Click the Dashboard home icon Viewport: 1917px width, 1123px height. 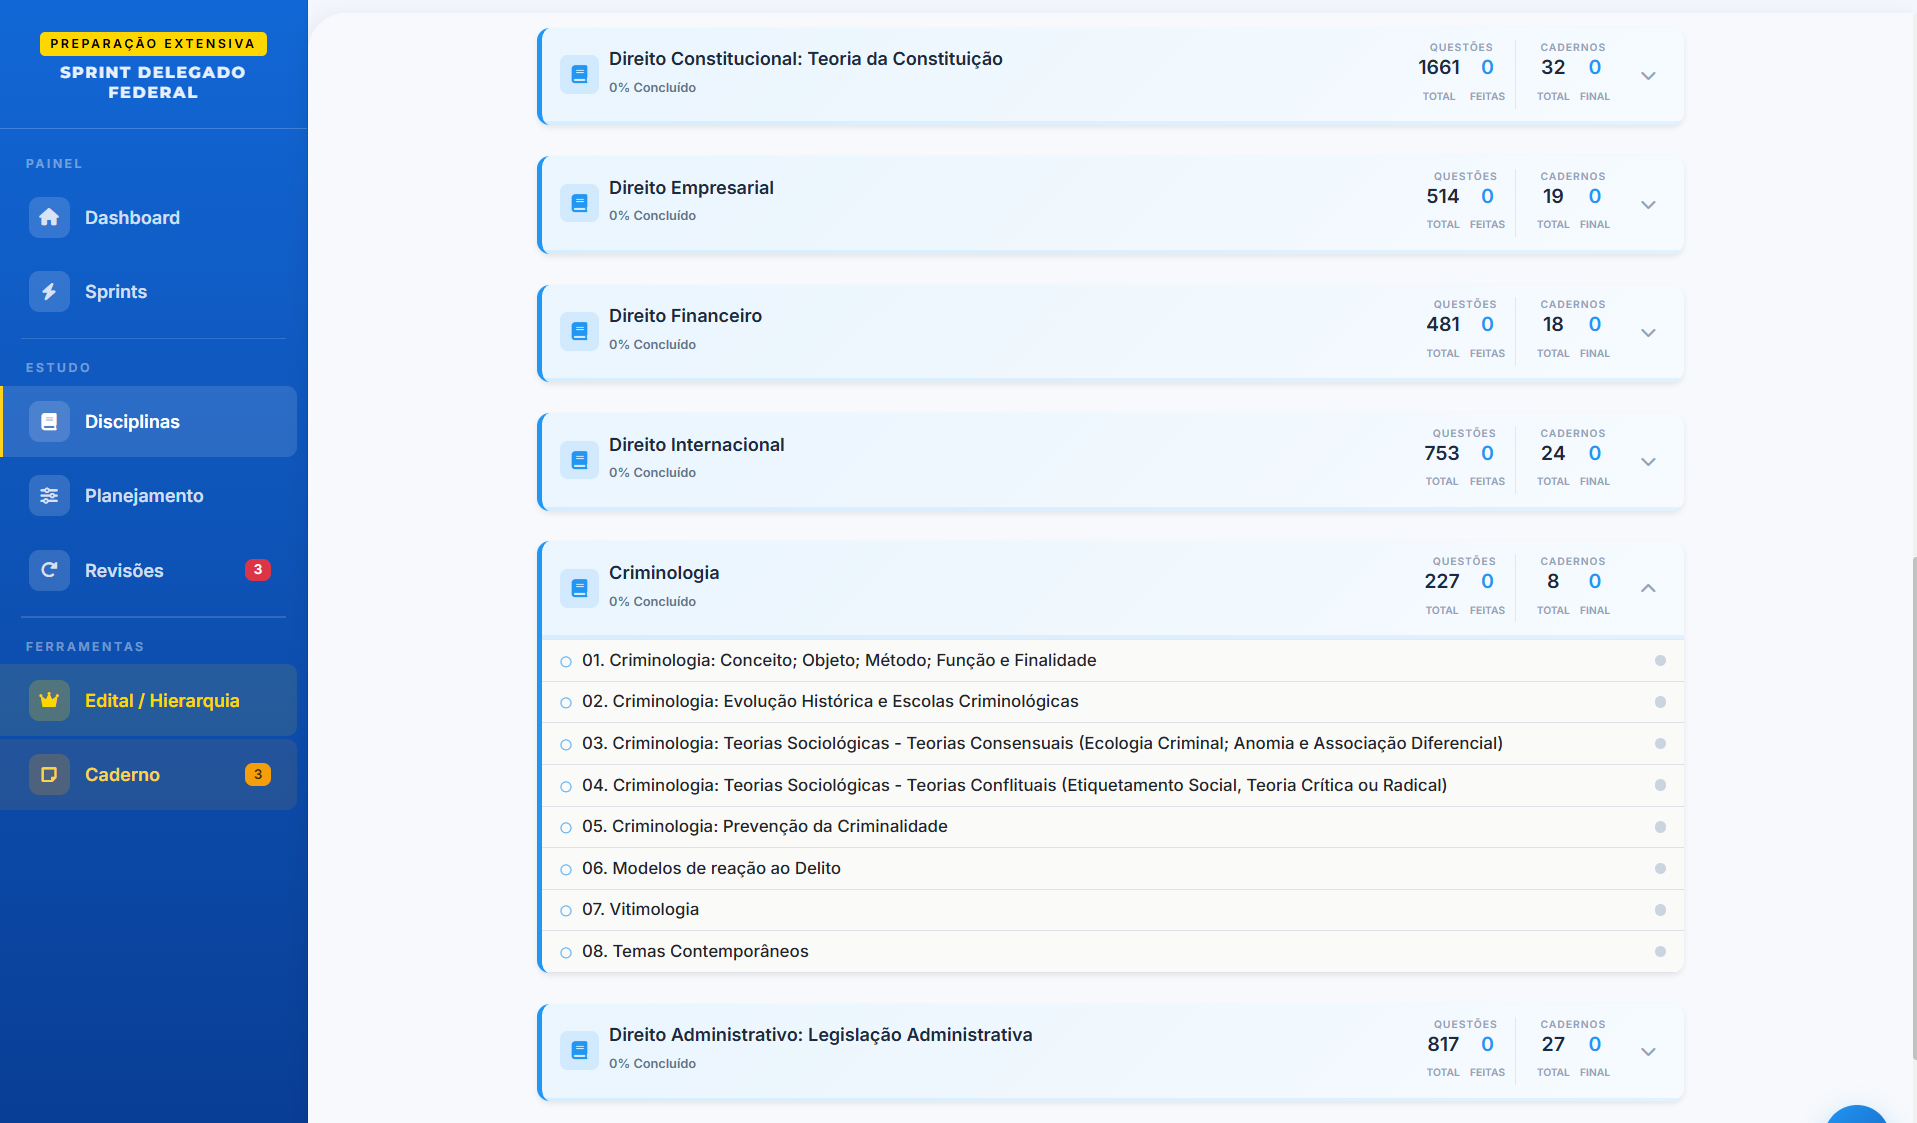49,217
